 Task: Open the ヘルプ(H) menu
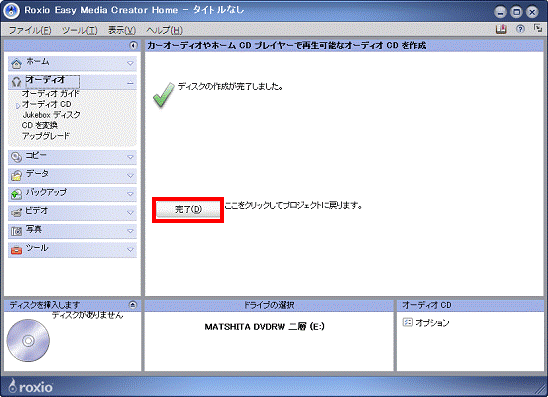[x=164, y=30]
